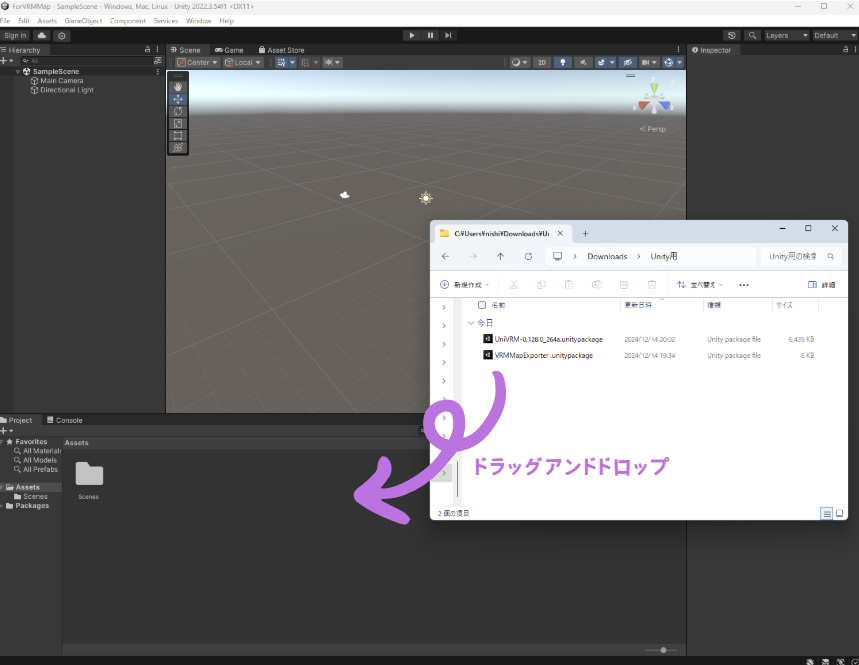Open the Default layout dropdown
Image resolution: width=859 pixels, height=665 pixels.
click(834, 36)
